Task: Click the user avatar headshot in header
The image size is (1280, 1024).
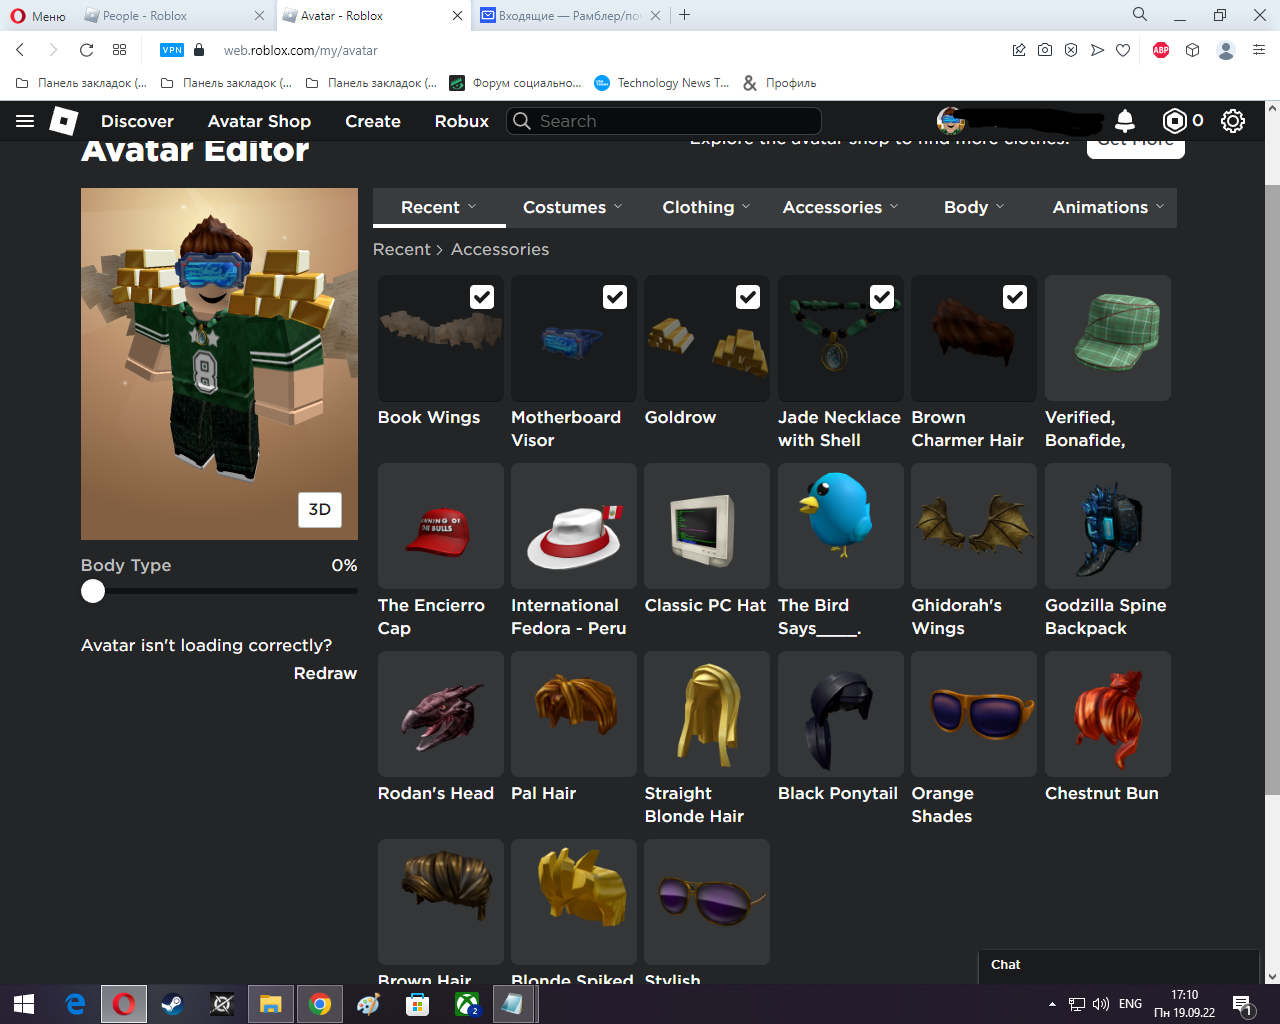Action: 951,121
